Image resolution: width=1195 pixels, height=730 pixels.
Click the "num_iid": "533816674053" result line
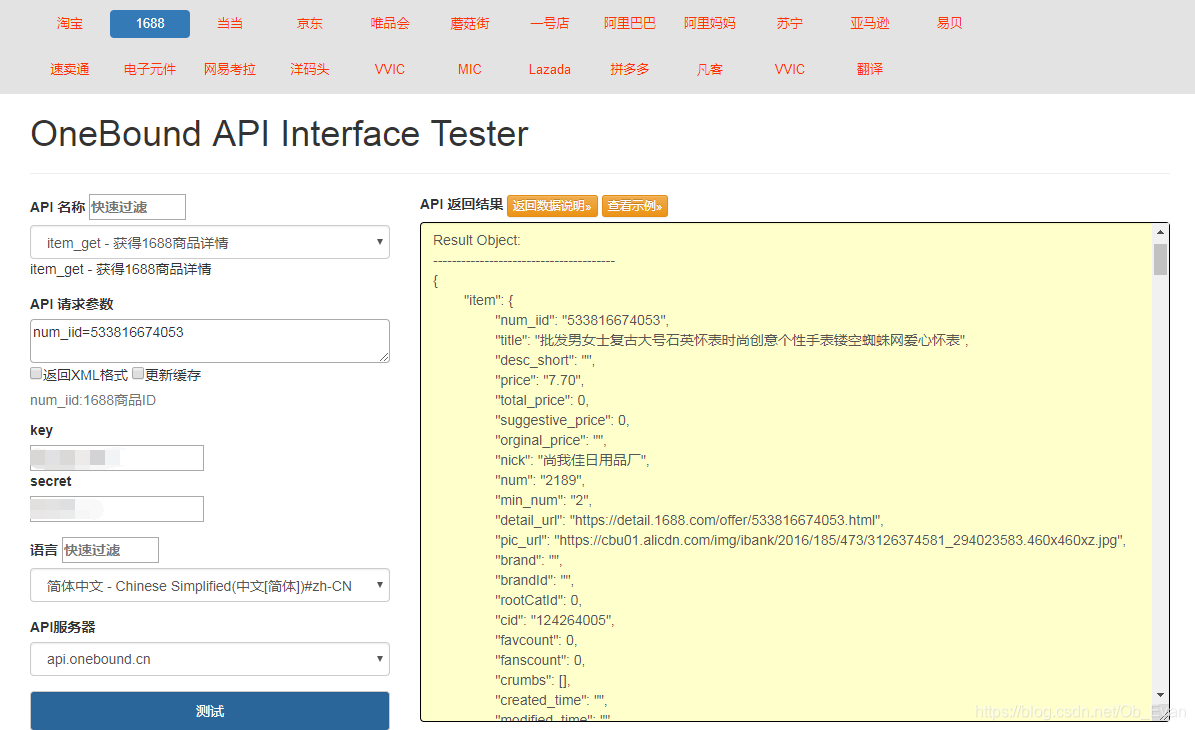[x=581, y=320]
